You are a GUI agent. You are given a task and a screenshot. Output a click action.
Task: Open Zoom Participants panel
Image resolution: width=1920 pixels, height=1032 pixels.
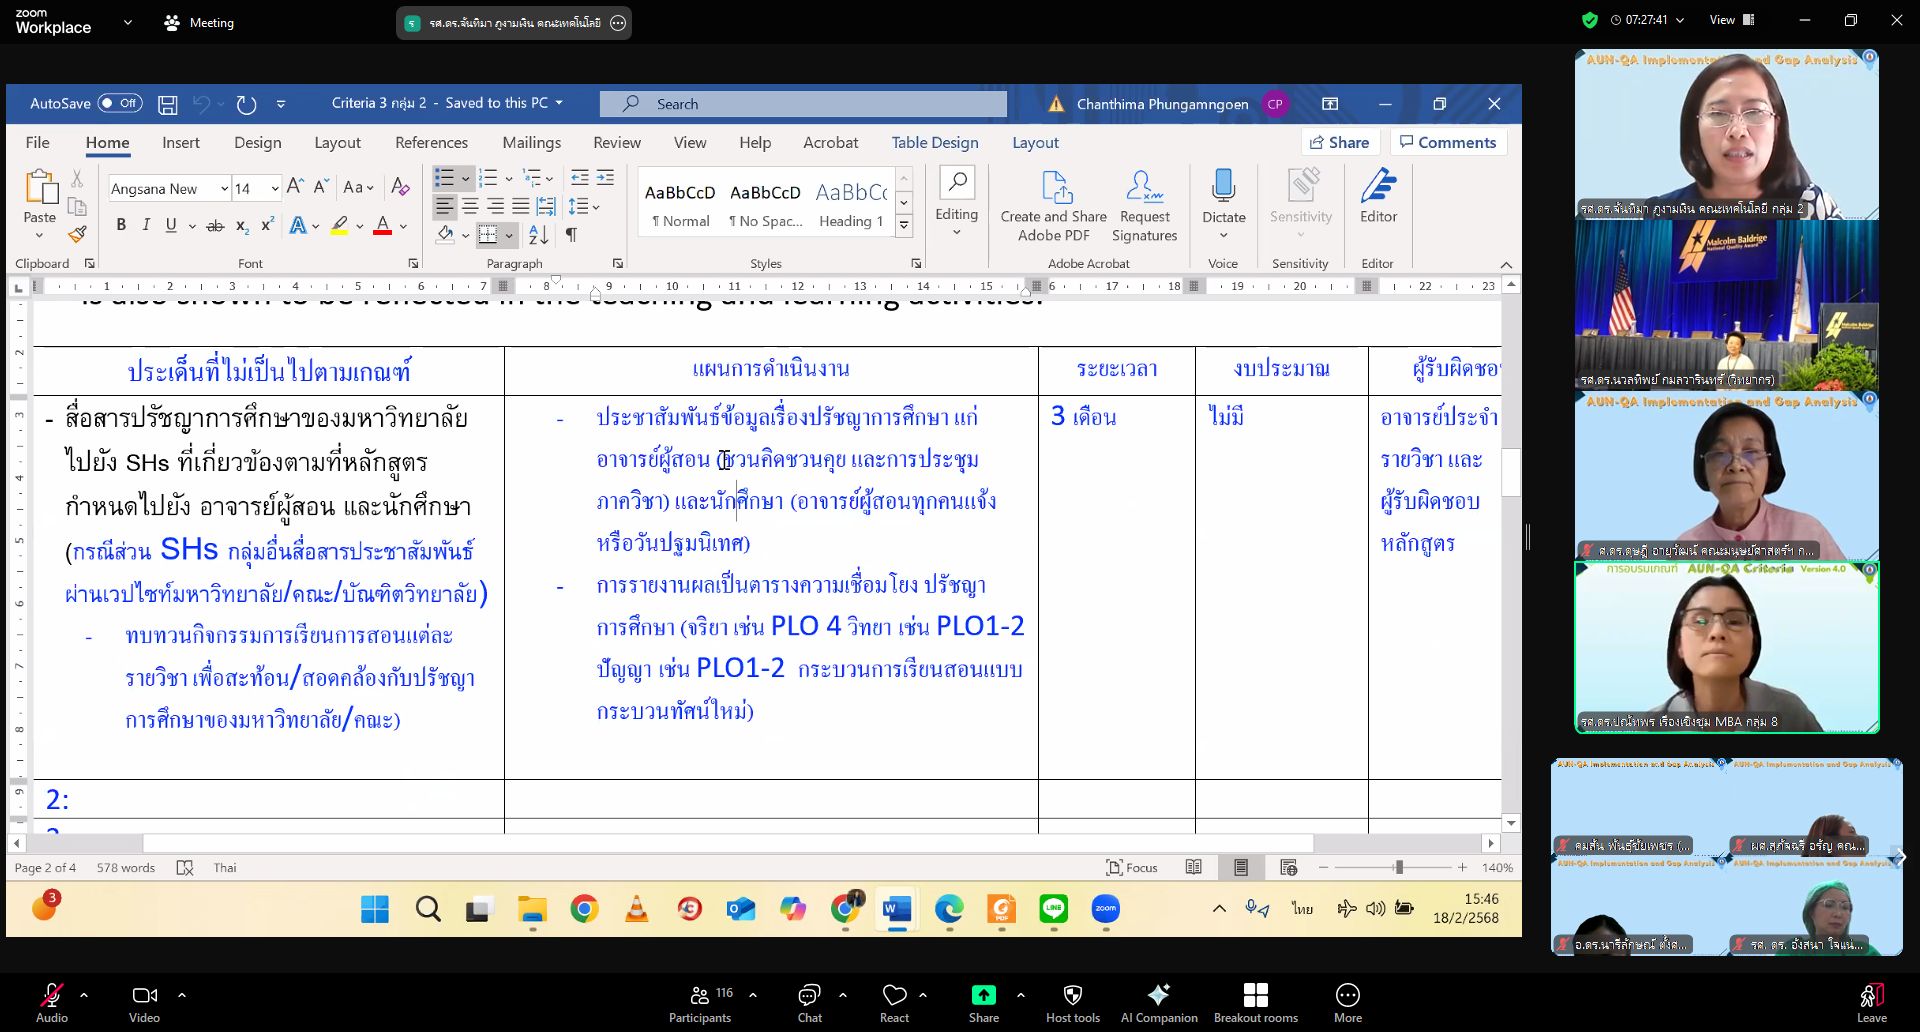point(700,1003)
